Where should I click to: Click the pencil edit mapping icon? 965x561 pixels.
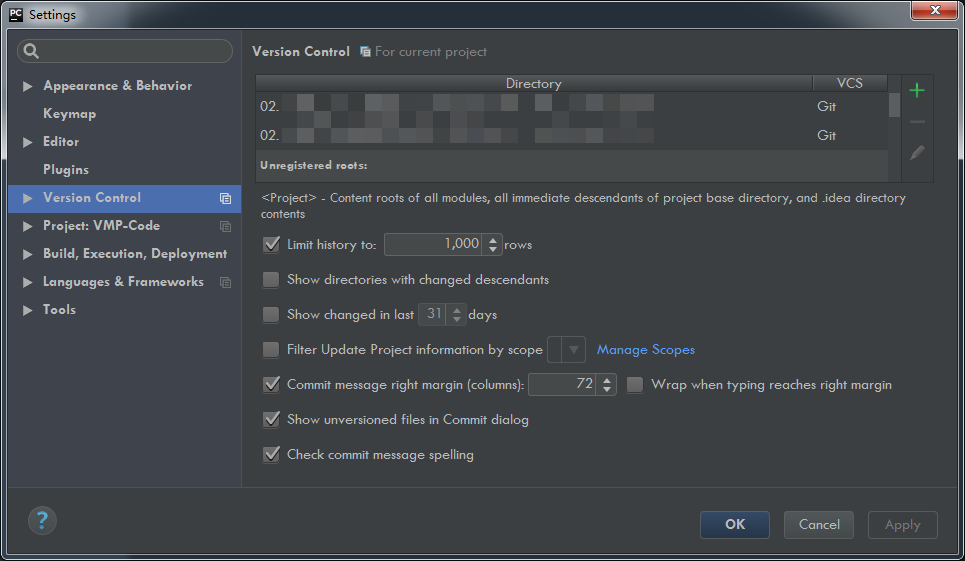pos(917,153)
